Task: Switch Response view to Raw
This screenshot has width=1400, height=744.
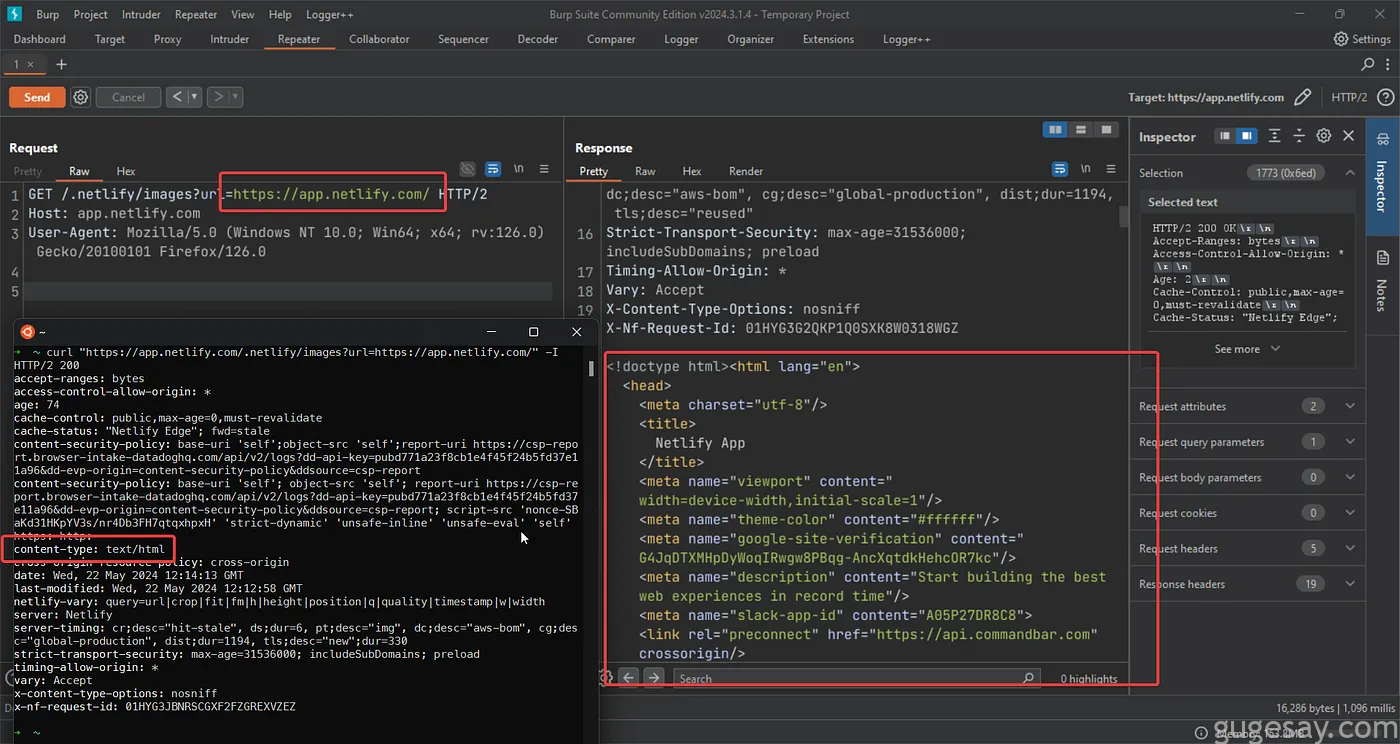Action: [645, 171]
